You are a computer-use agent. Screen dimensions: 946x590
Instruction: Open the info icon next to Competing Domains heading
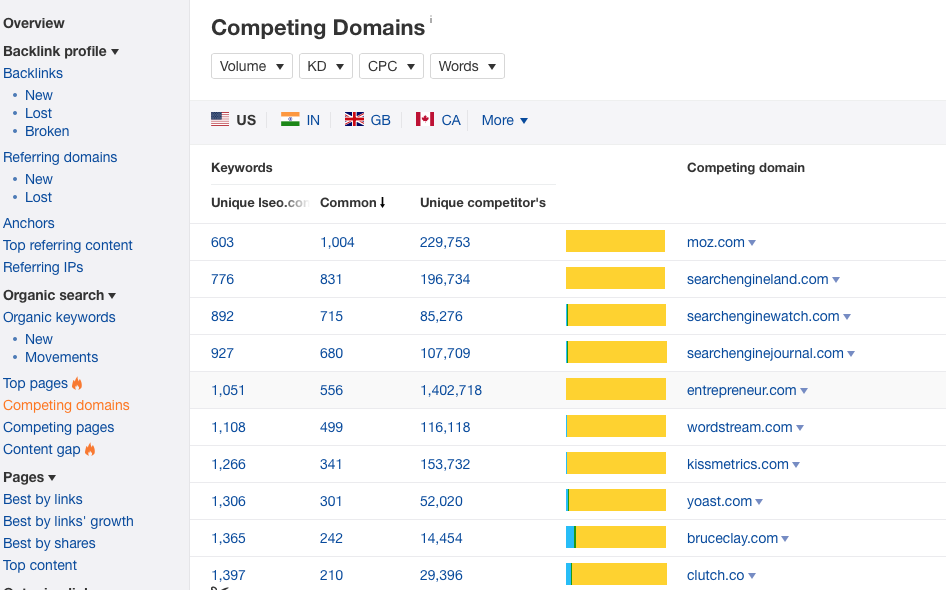point(431,17)
